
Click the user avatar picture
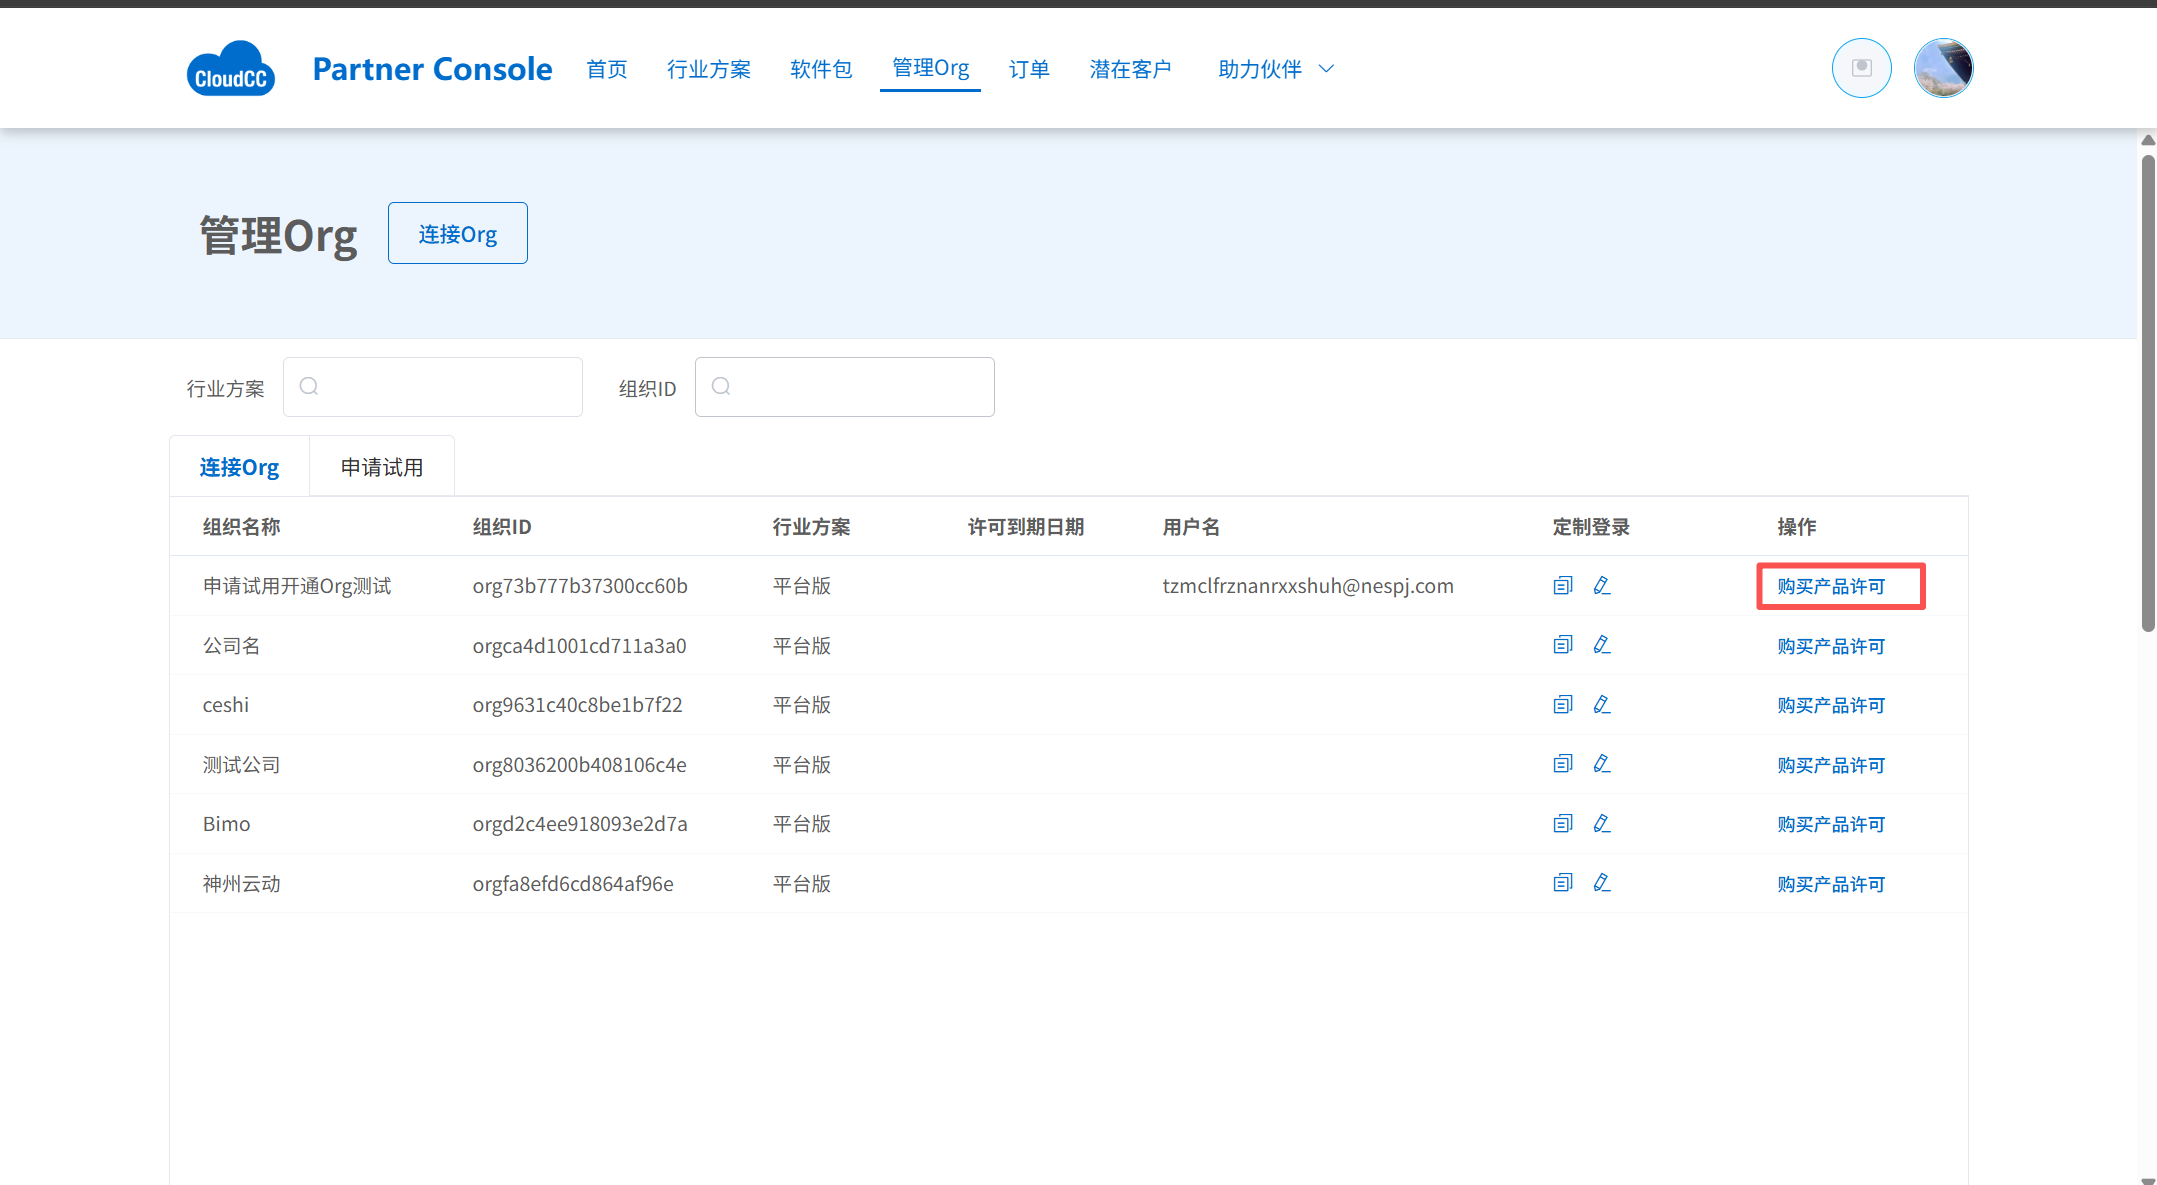(1942, 68)
